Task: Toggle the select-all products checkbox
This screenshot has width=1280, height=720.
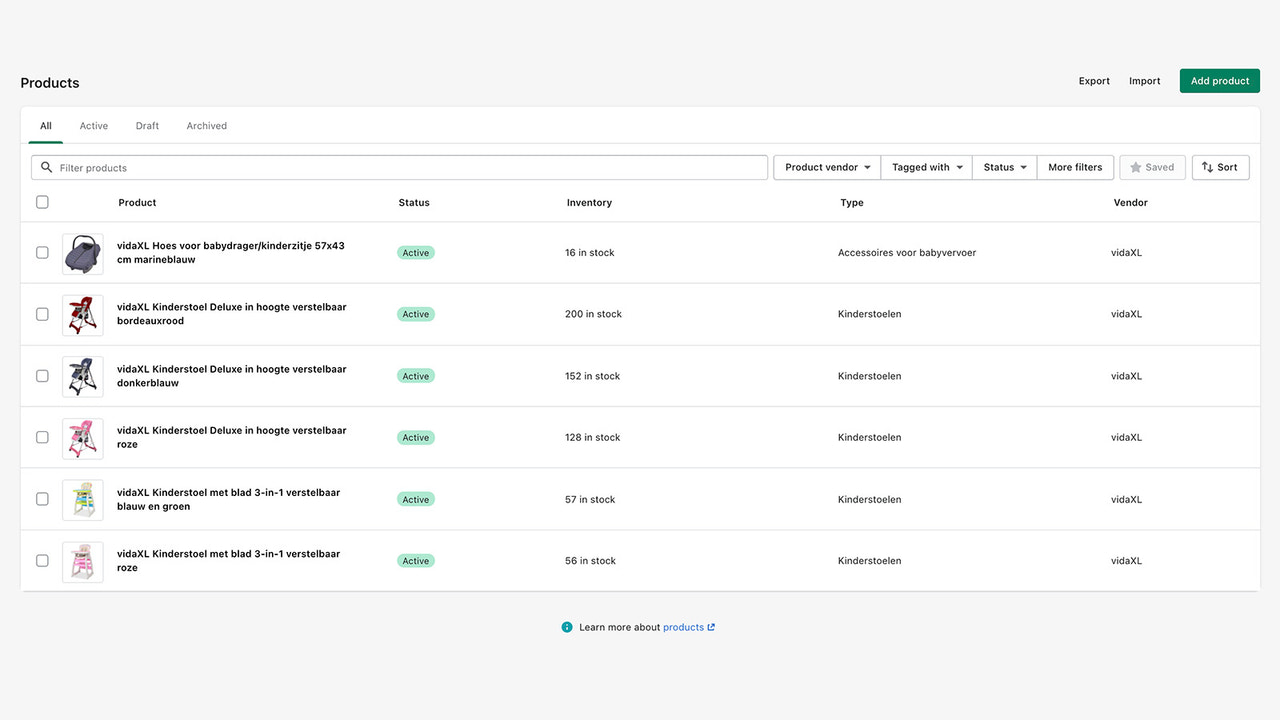Action: click(x=42, y=202)
